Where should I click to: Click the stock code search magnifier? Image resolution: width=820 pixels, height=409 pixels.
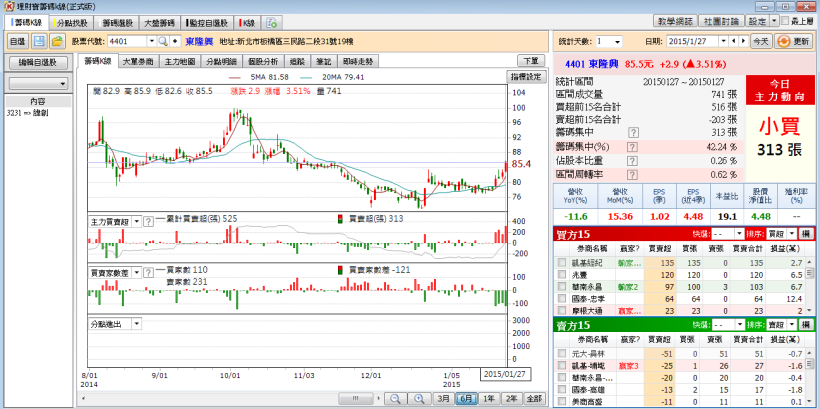(x=163, y=41)
